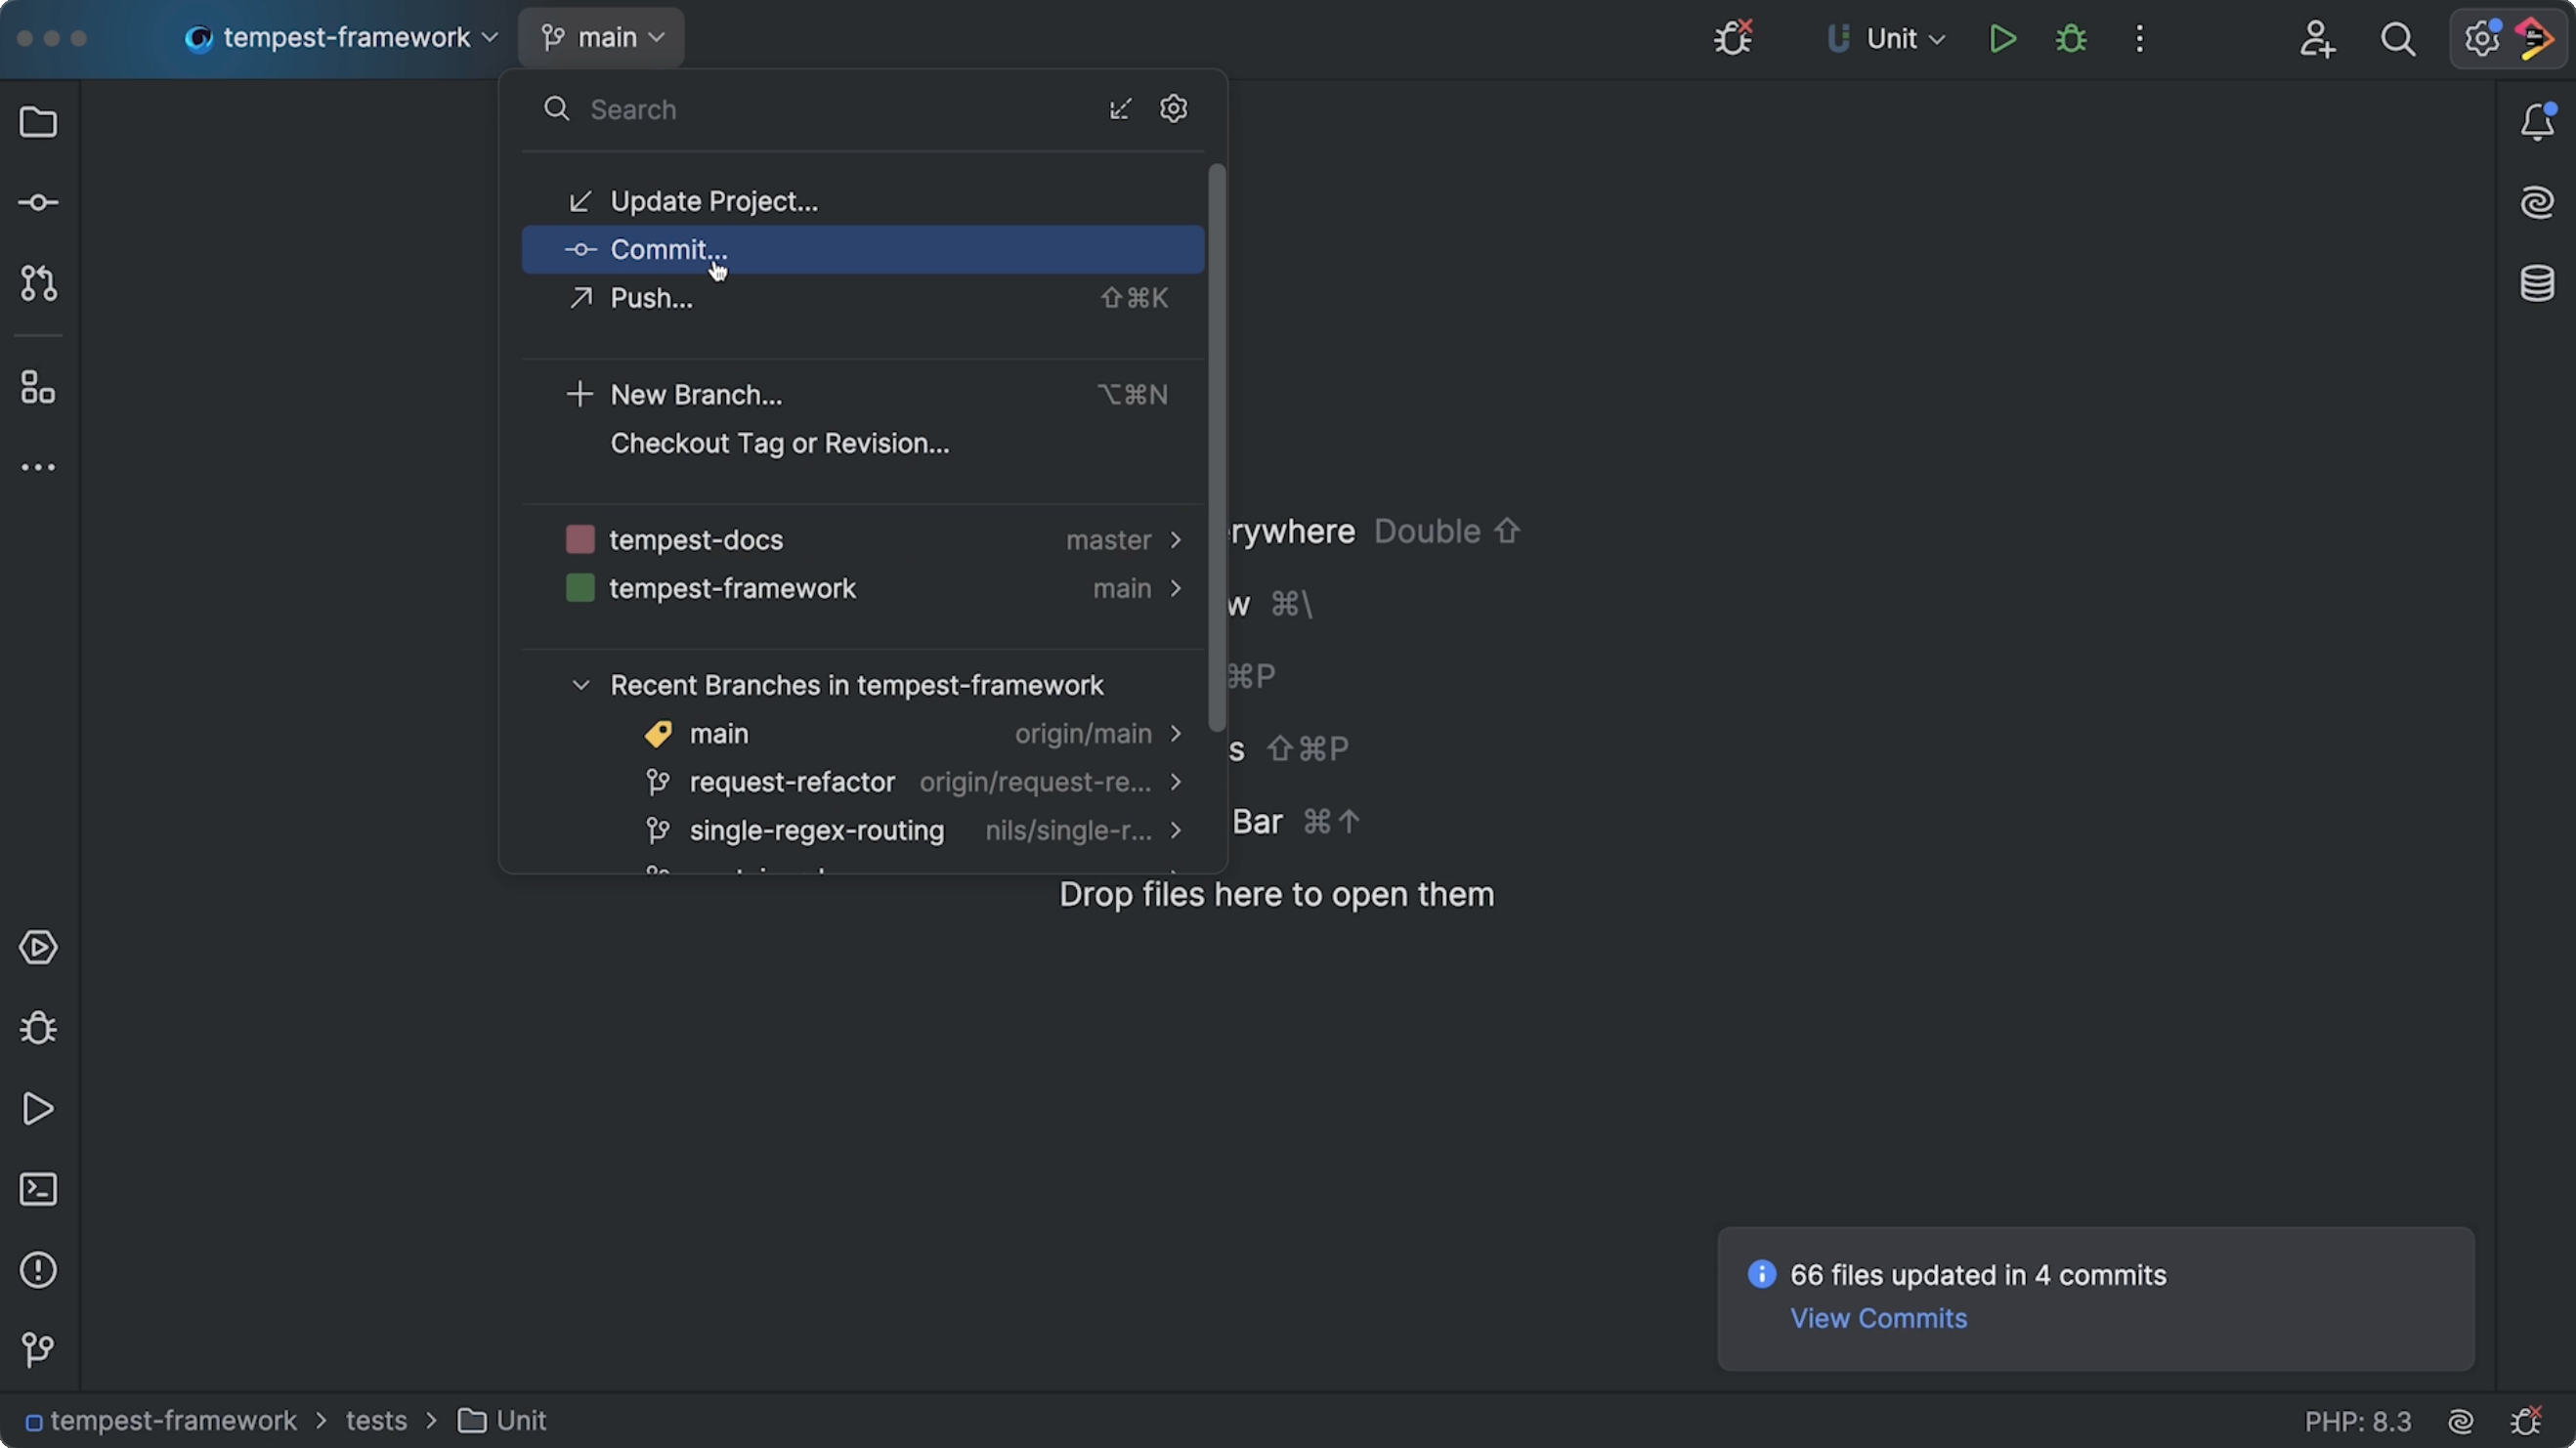Show more tool windows via ellipsis icon
This screenshot has height=1448, width=2576.
[38, 467]
